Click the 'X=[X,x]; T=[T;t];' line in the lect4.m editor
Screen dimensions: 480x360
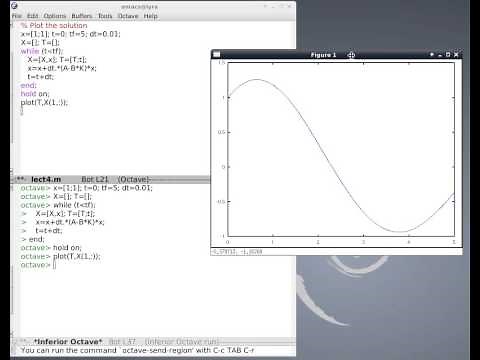point(57,60)
